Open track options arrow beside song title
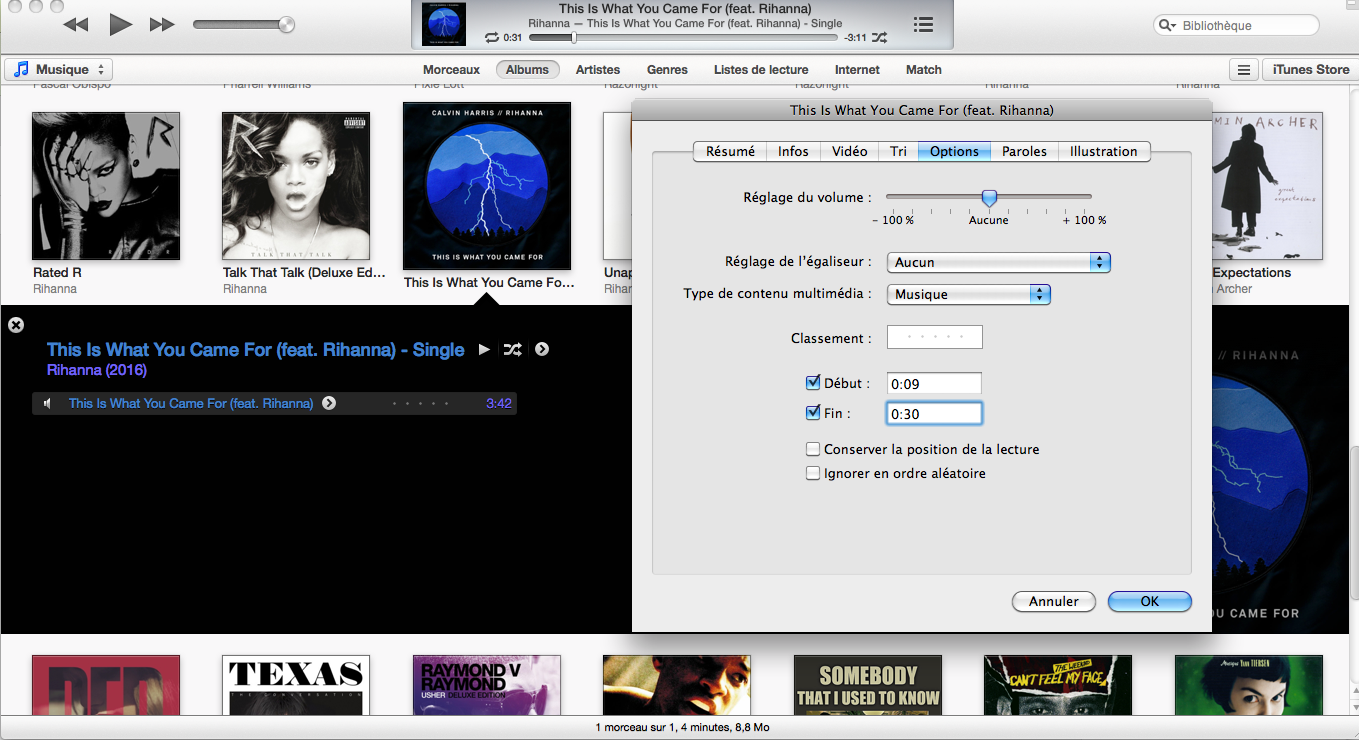 [x=329, y=404]
